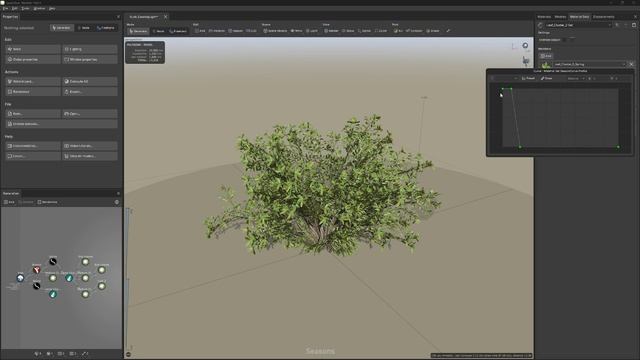
Task: Close the scene document tab
Action: pos(165,17)
